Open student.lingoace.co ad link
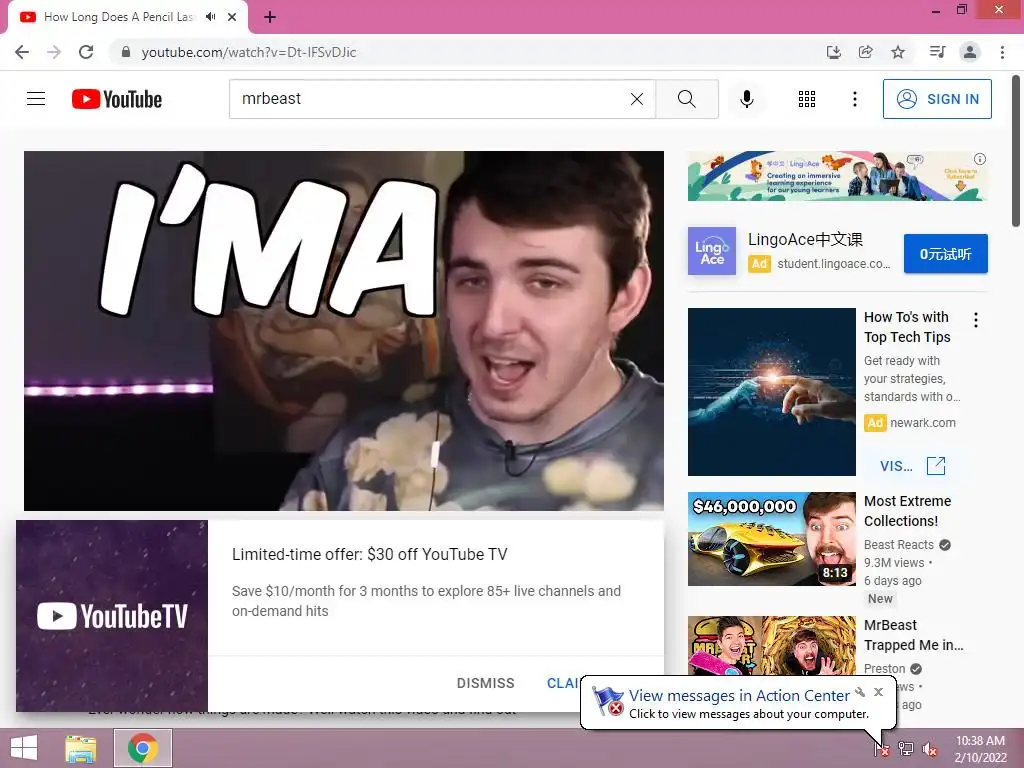Viewport: 1024px width, 768px height. (833, 264)
